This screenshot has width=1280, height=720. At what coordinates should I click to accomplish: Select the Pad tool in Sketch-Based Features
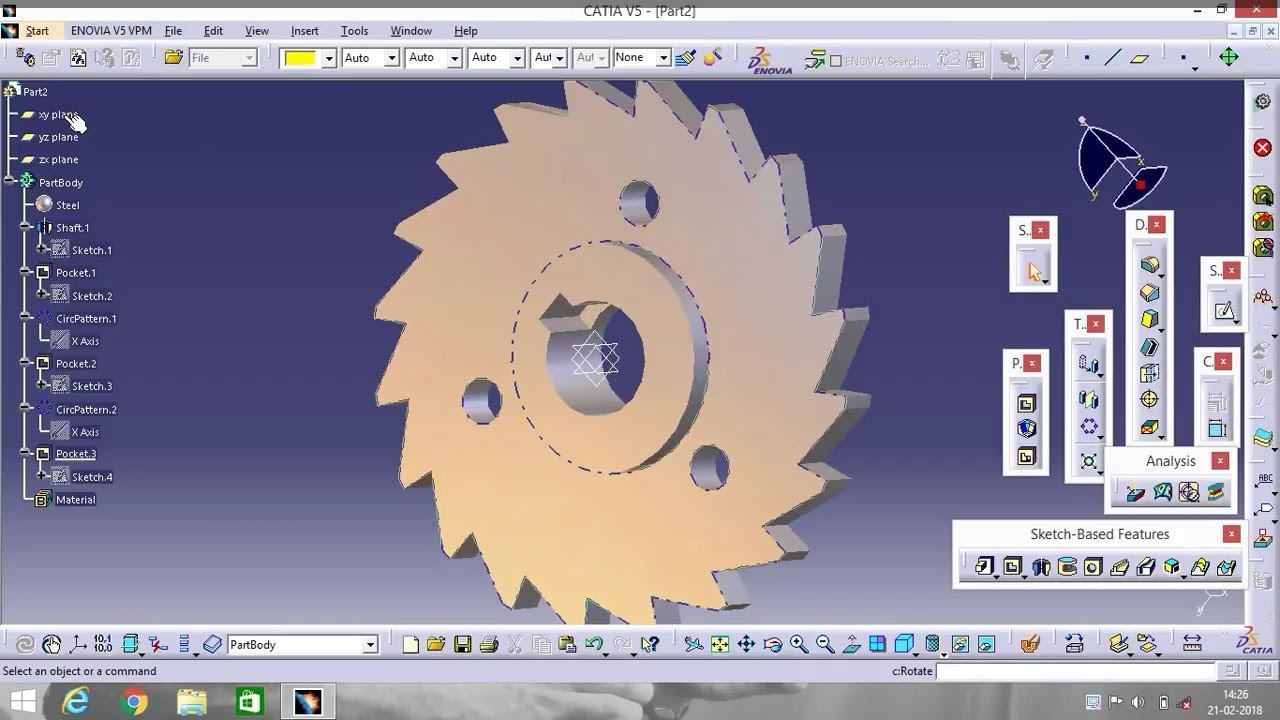point(984,567)
